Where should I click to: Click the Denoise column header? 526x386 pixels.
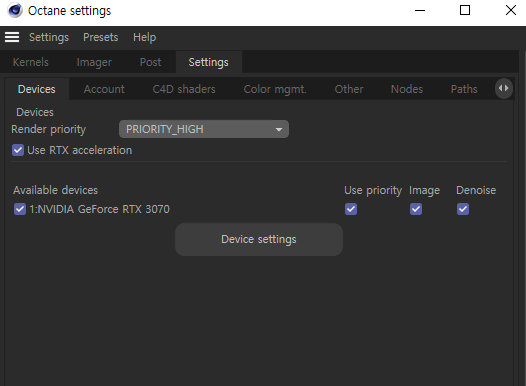(476, 190)
